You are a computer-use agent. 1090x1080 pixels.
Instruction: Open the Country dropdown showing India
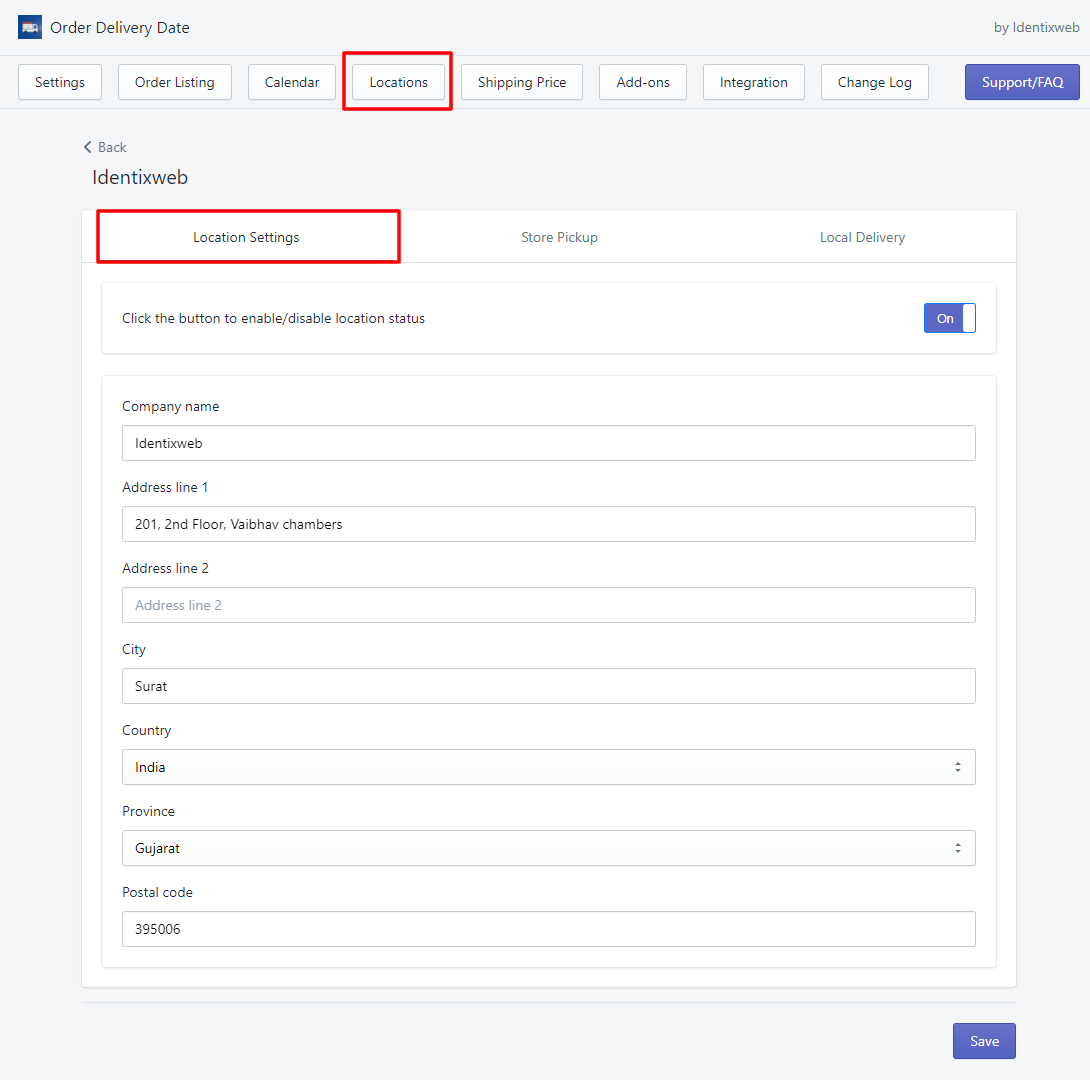548,767
